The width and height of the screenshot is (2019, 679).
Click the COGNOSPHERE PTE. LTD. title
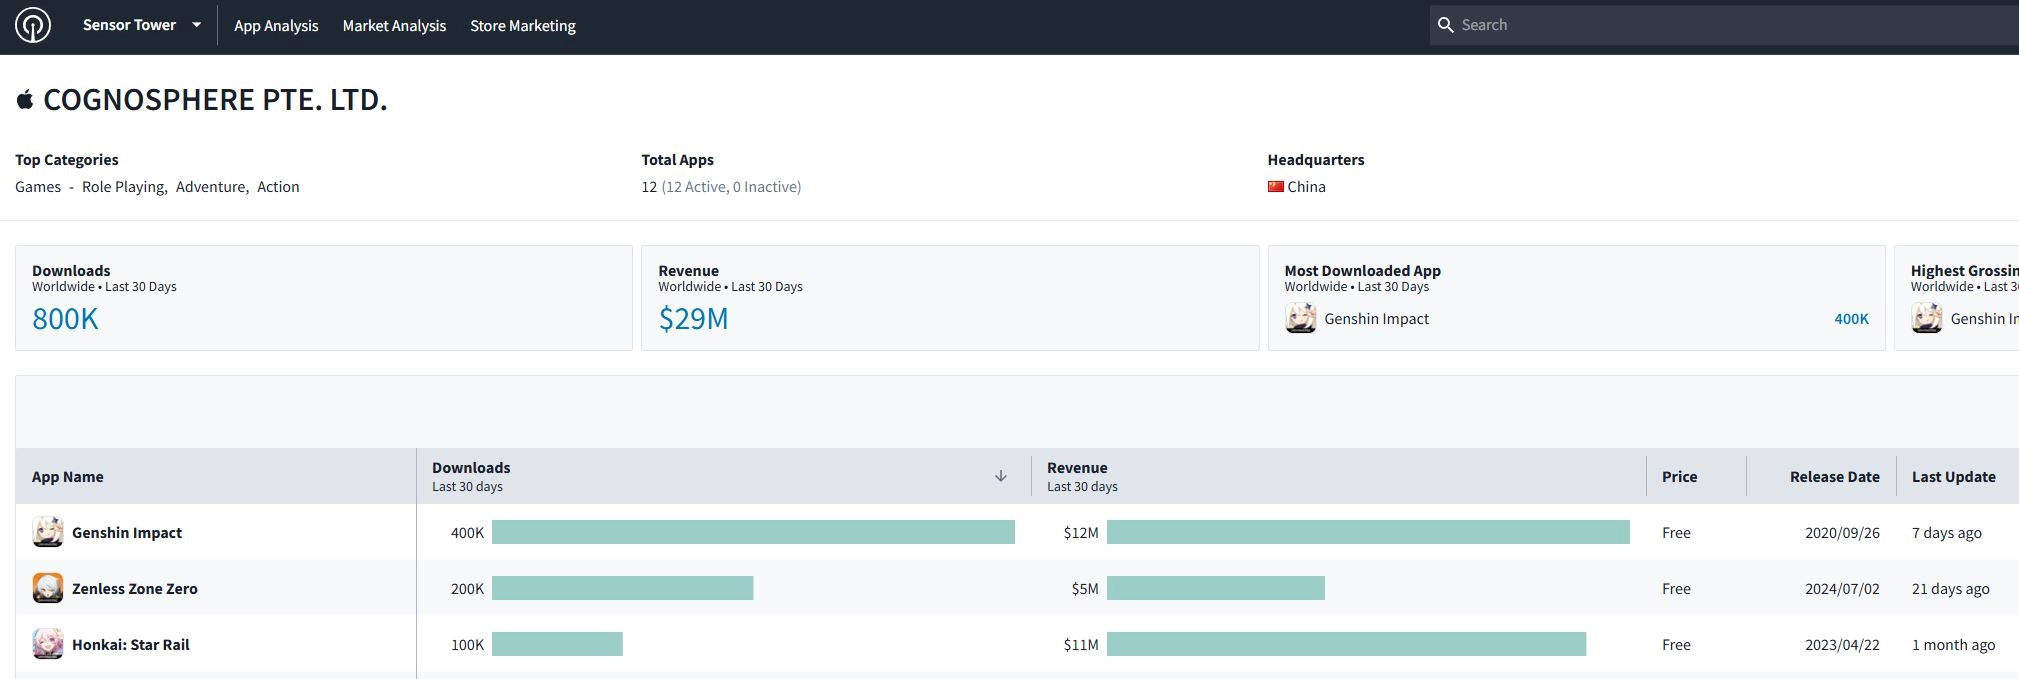pyautogui.click(x=215, y=100)
